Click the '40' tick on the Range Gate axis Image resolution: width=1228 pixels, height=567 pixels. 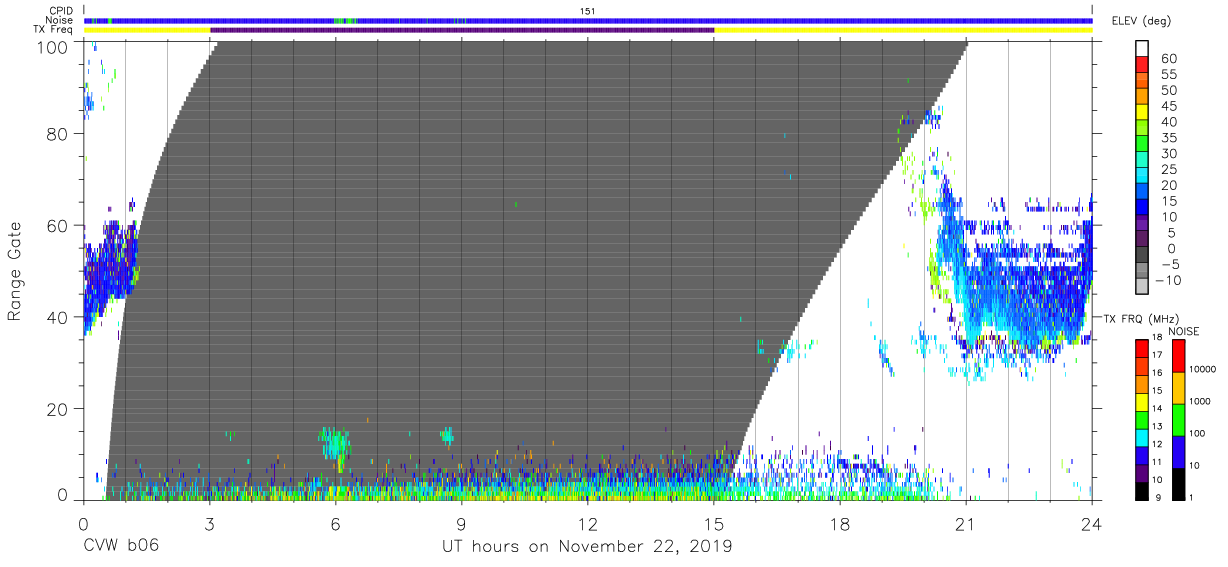(57, 317)
